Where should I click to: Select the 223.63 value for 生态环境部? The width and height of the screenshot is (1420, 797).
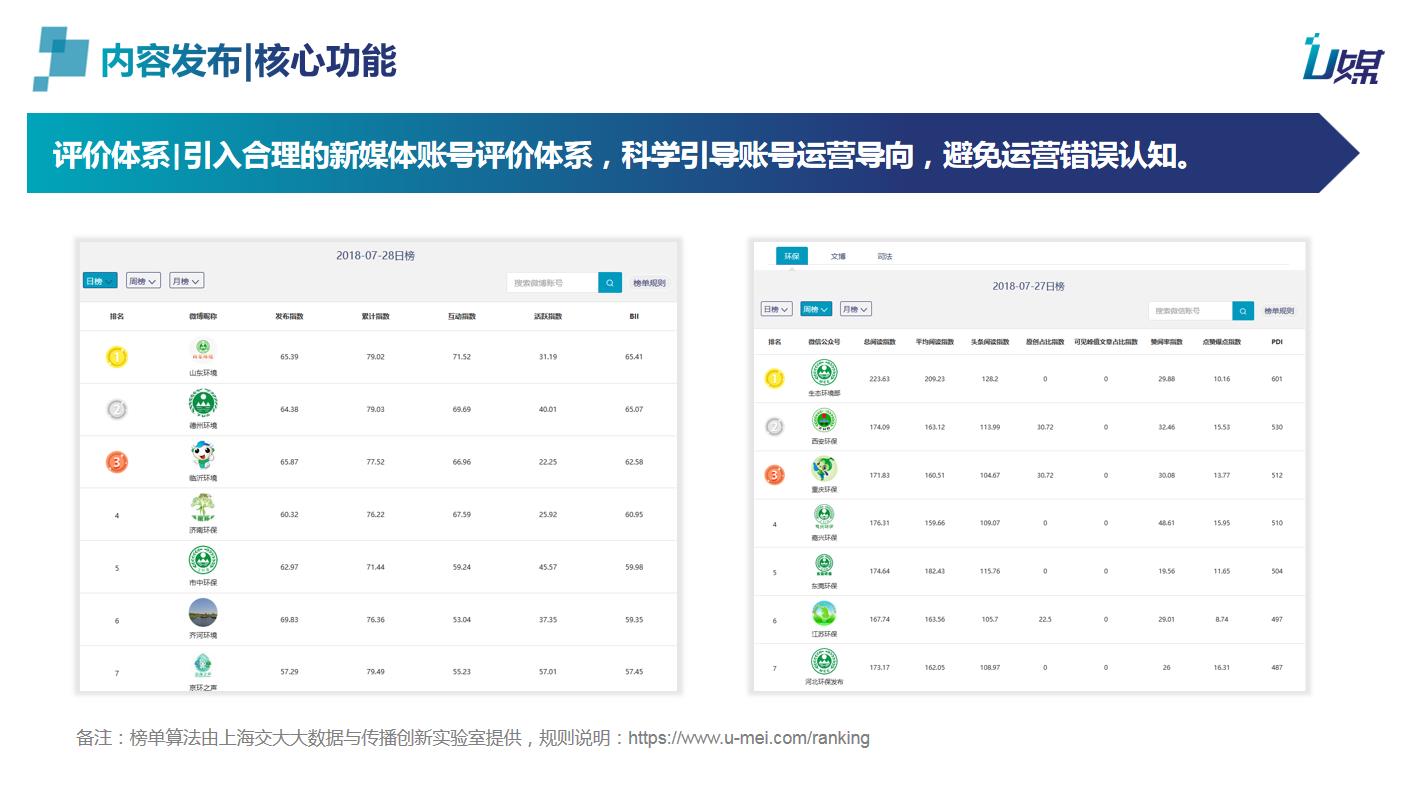tap(879, 379)
